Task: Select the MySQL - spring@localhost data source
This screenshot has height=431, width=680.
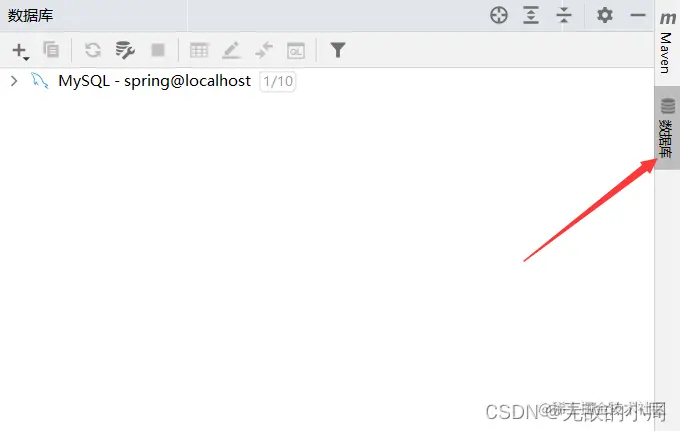Action: [x=154, y=81]
